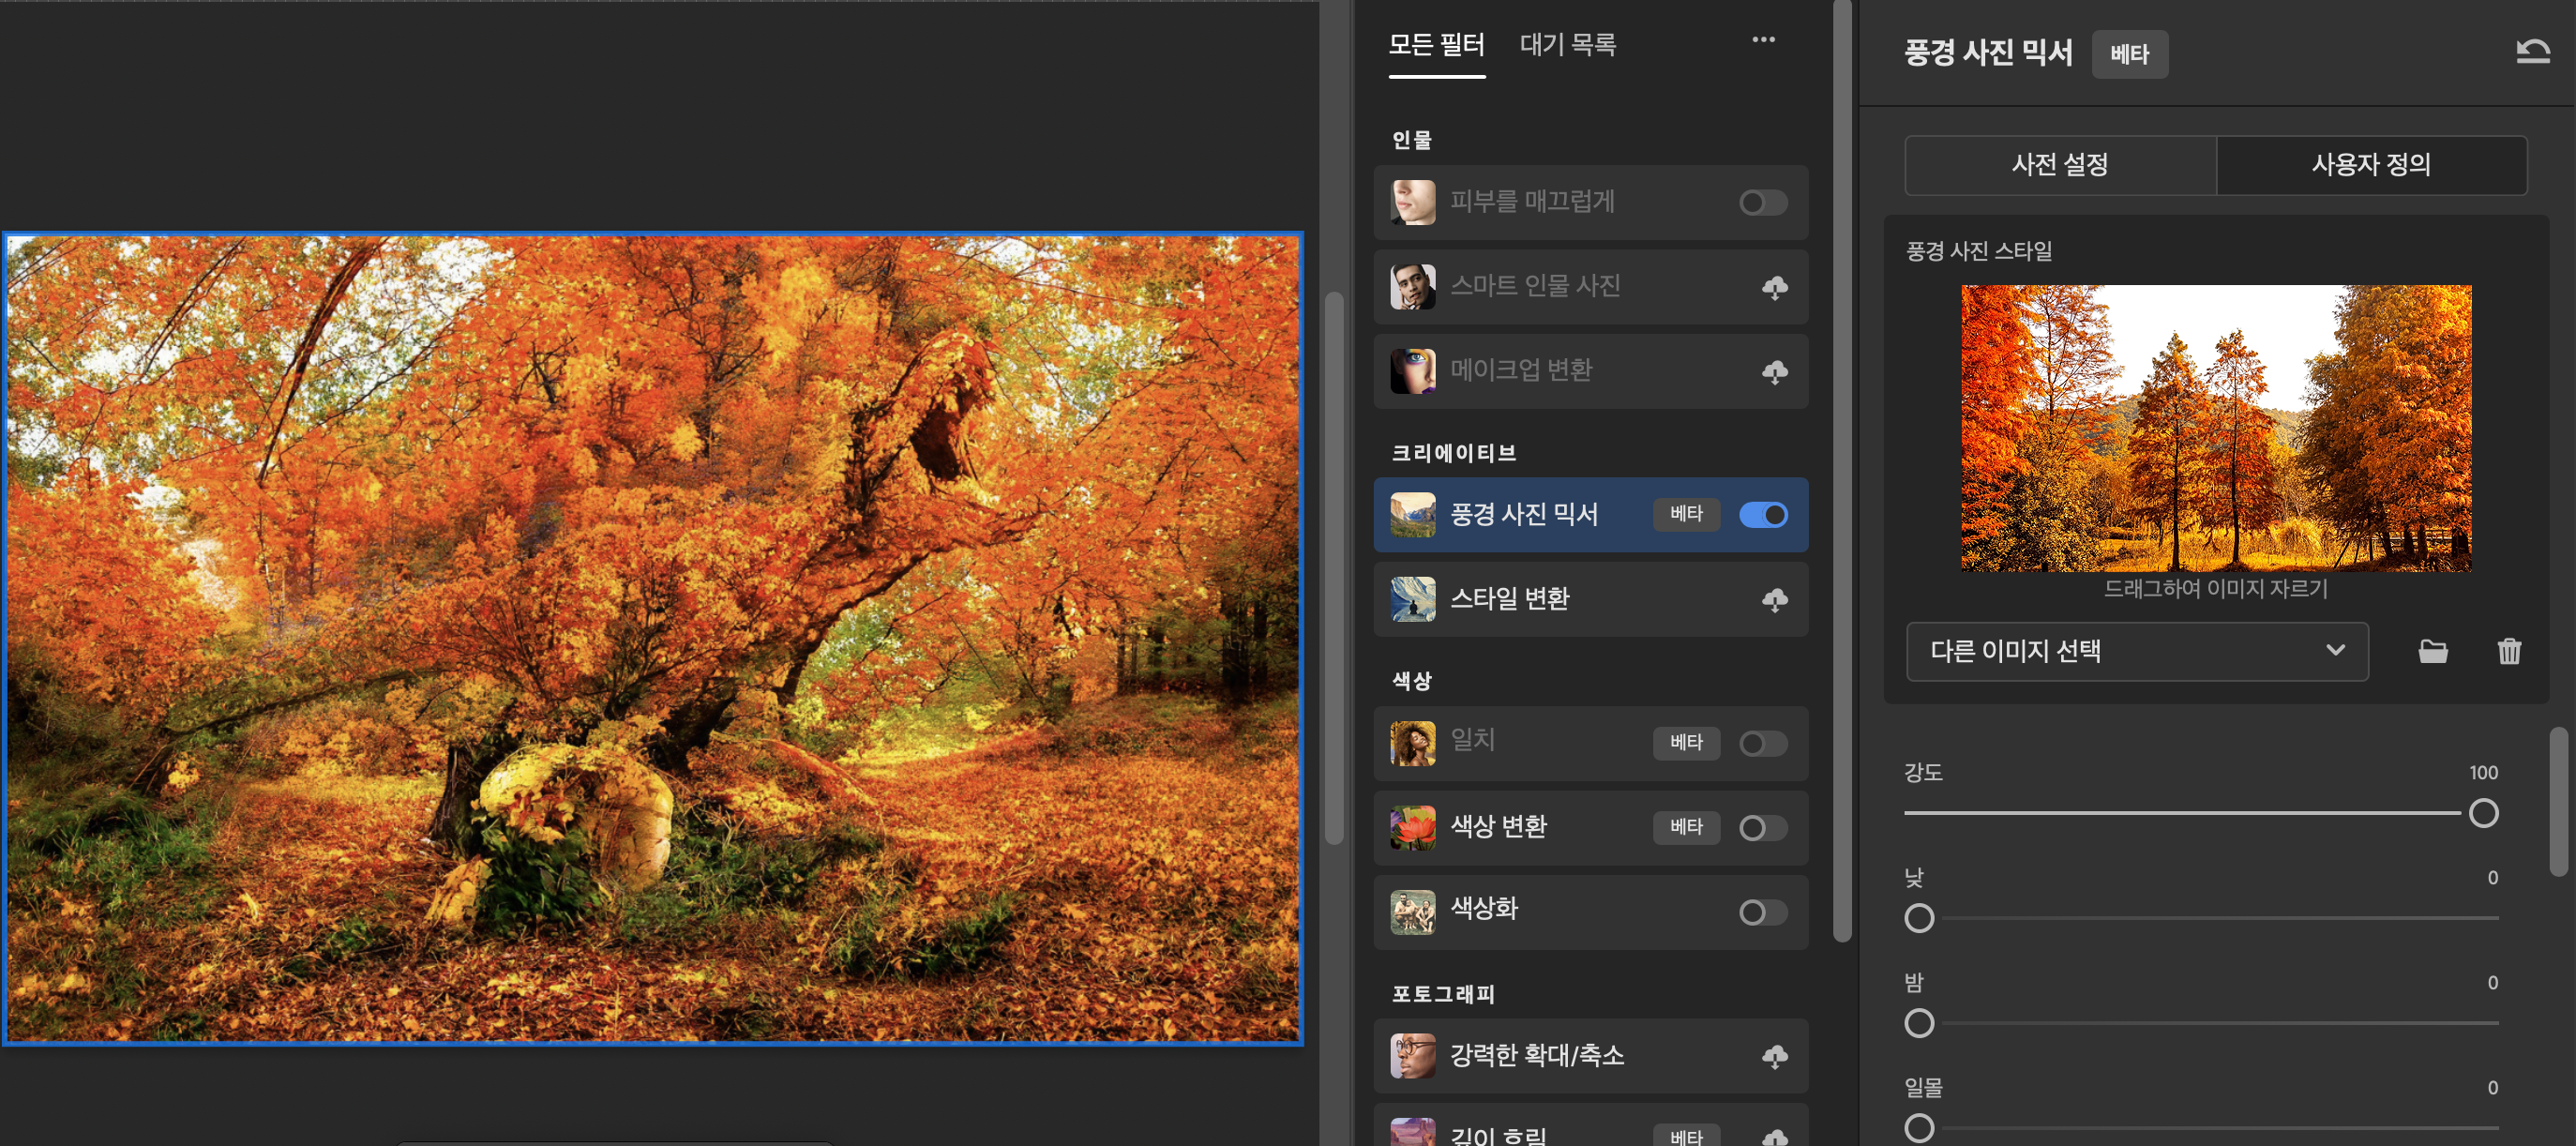Viewport: 2576px width, 1146px height.
Task: Open the folder icon to browse images
Action: tap(2432, 652)
